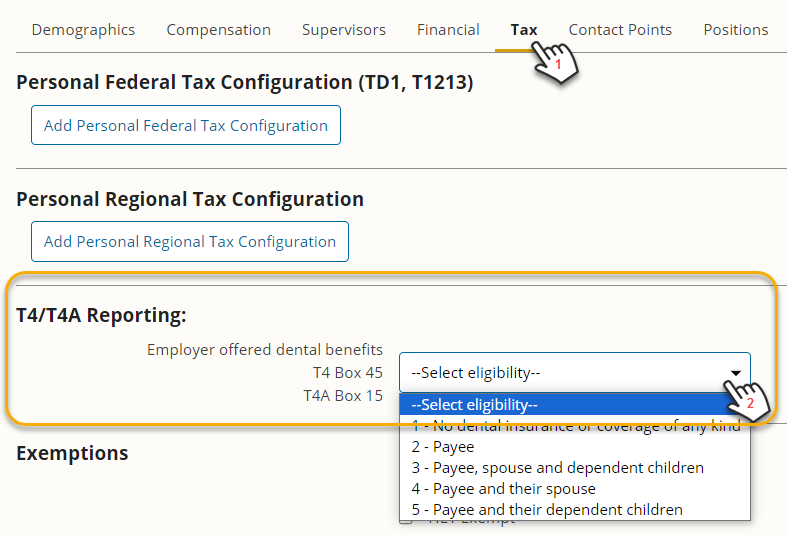Viewport: 787px width, 536px height.
Task: Open the Positions tab
Action: pos(735,30)
